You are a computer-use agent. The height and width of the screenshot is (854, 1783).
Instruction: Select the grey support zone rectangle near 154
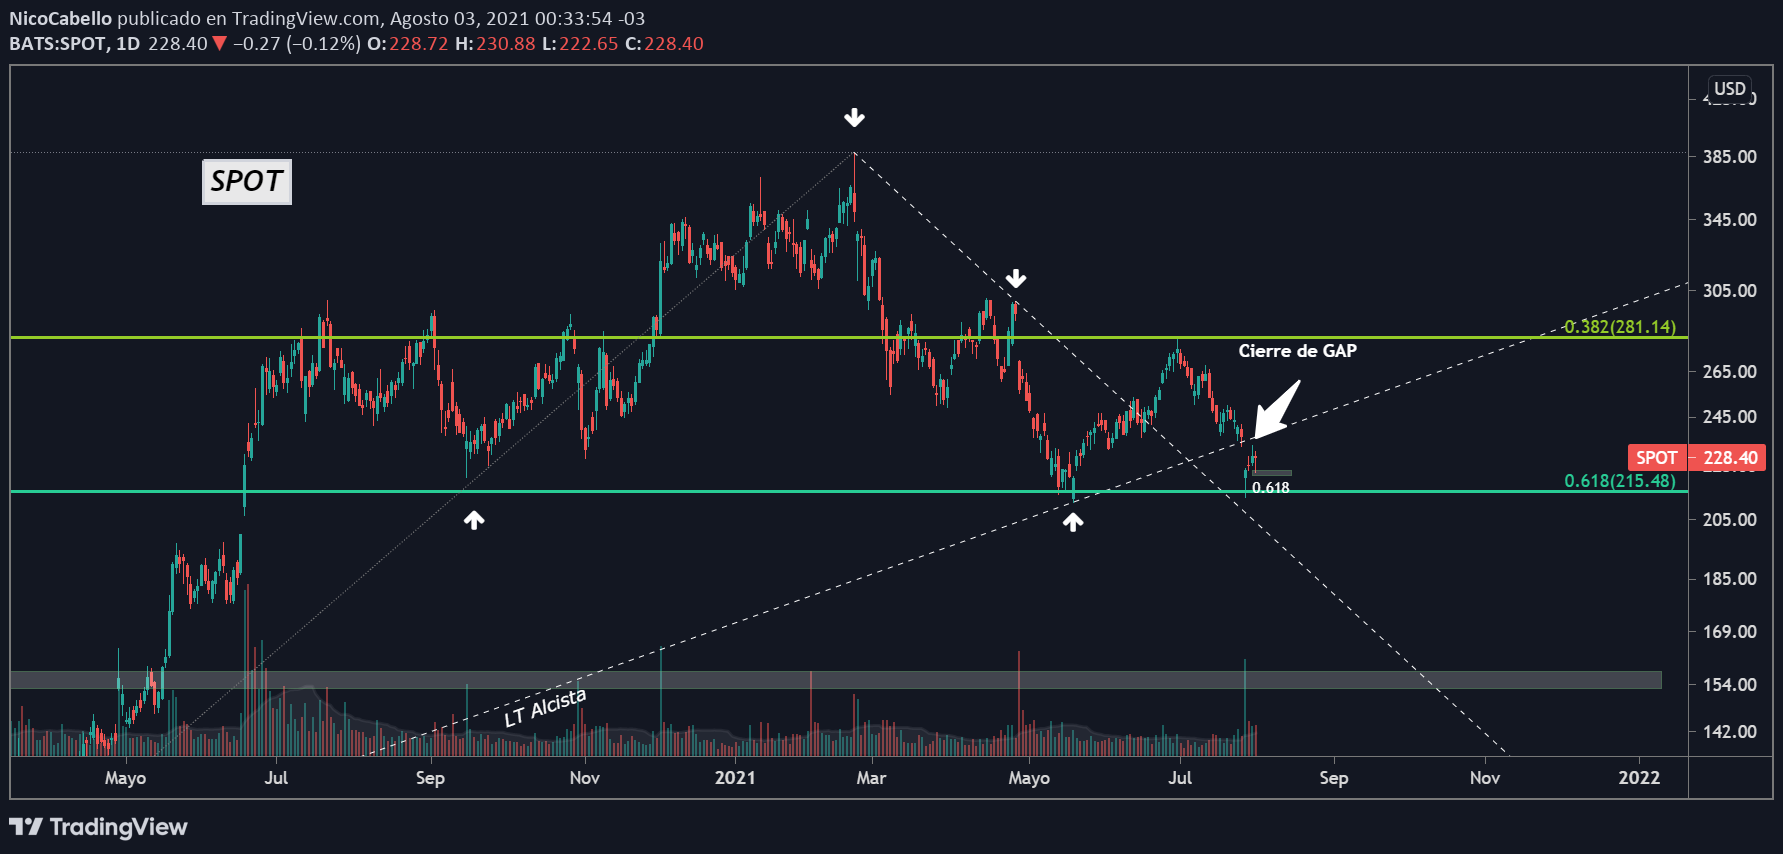(836, 680)
